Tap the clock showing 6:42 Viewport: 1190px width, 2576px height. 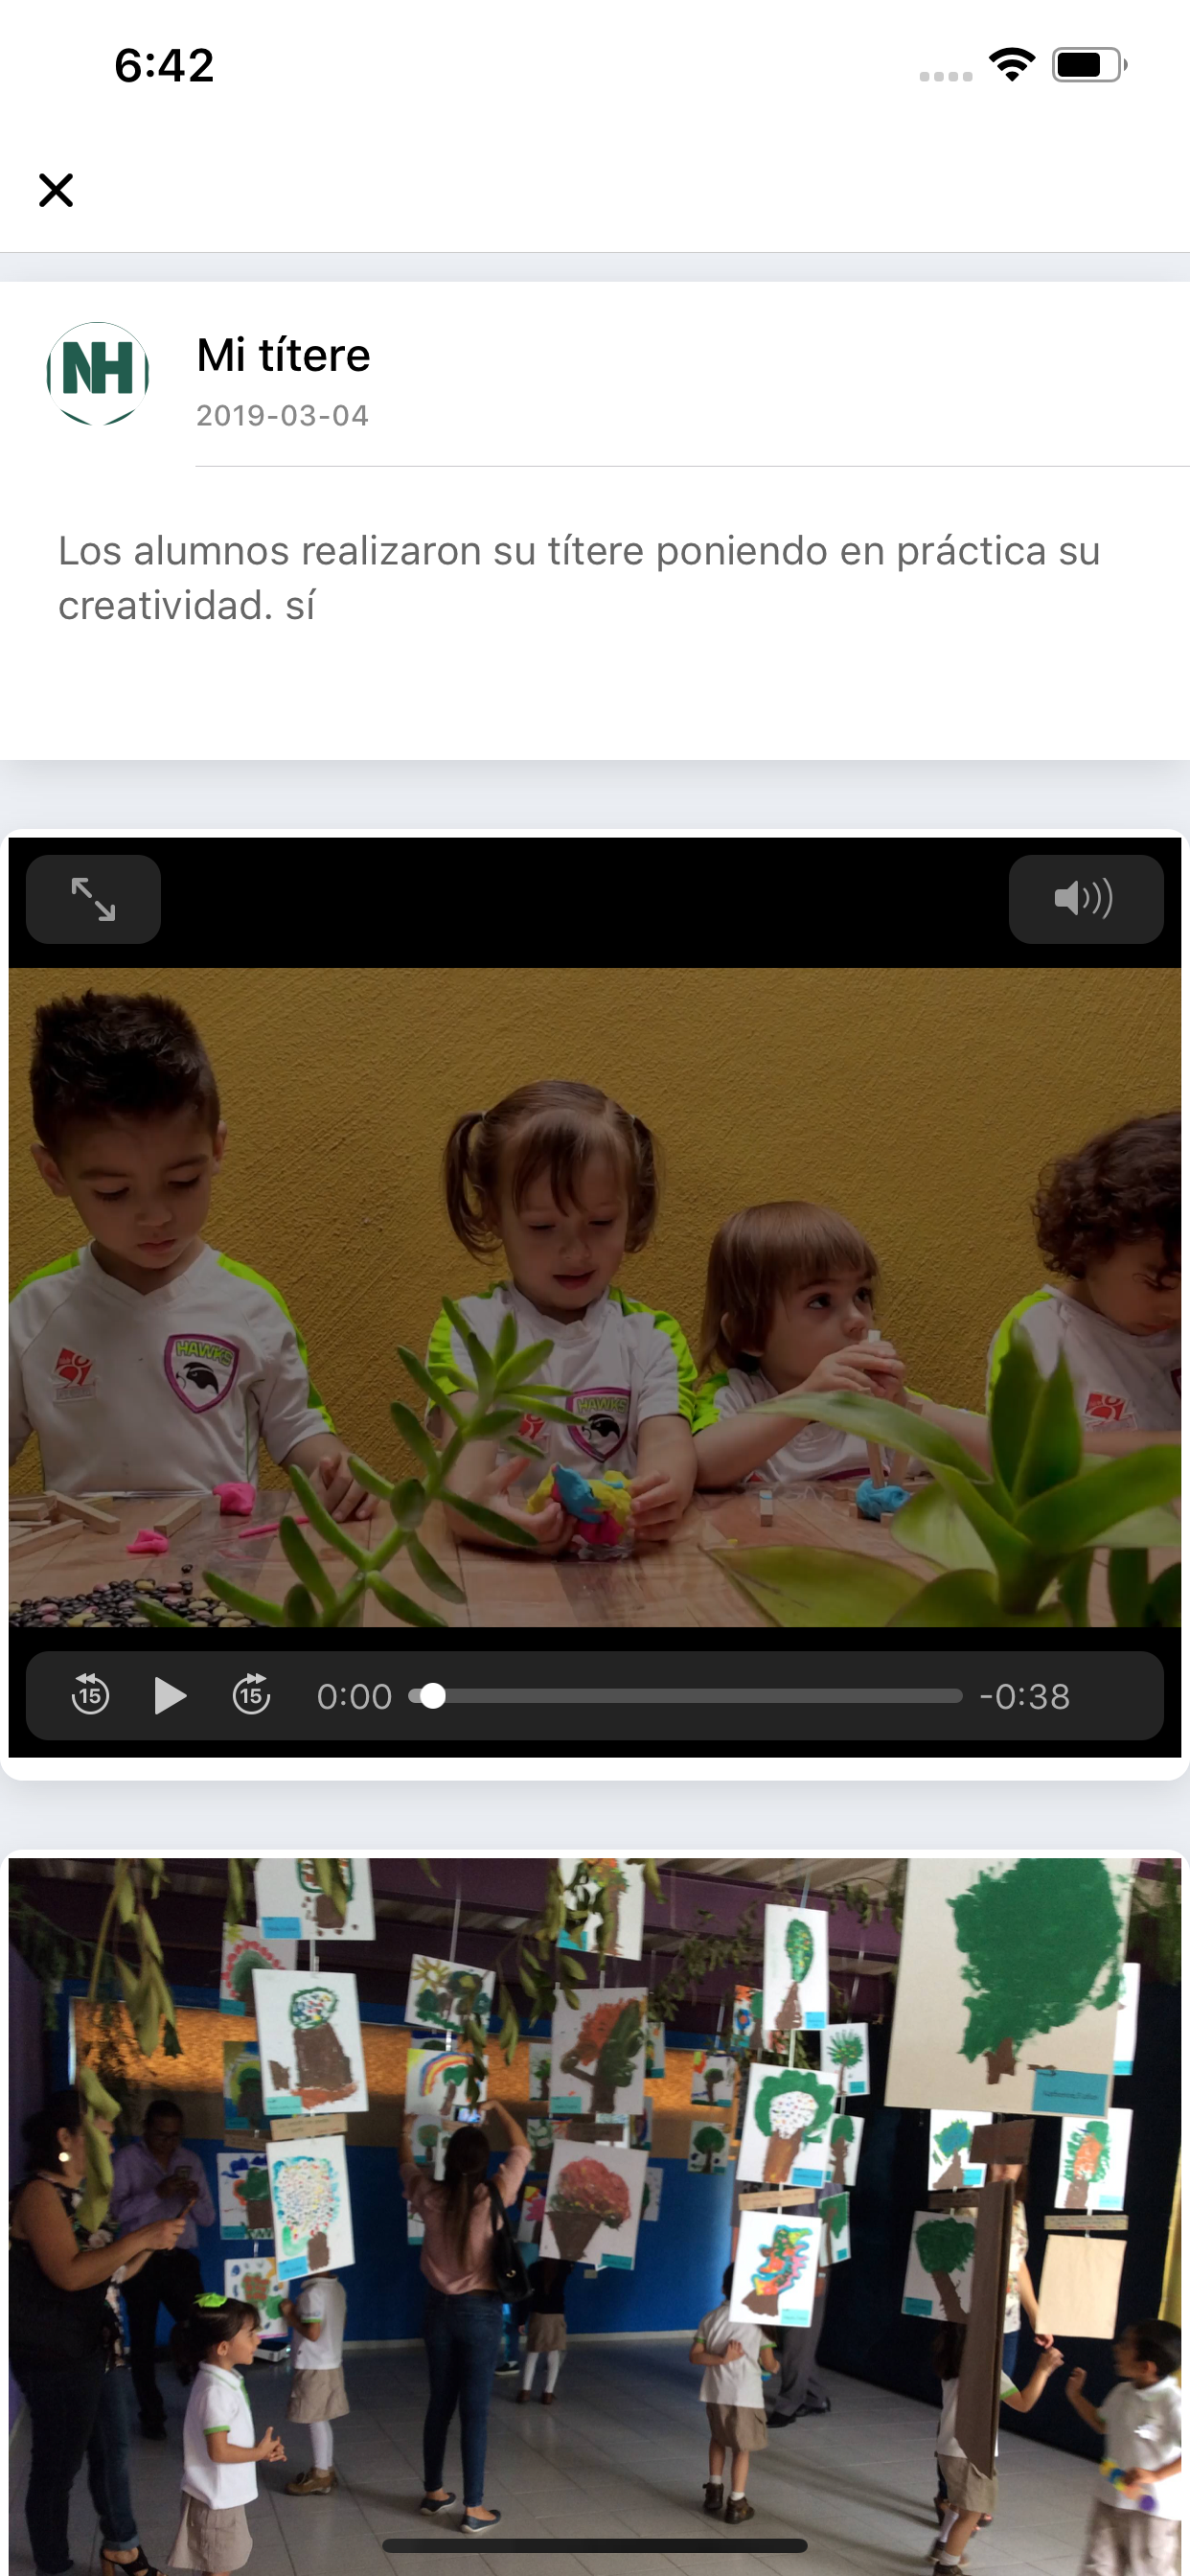click(x=164, y=65)
